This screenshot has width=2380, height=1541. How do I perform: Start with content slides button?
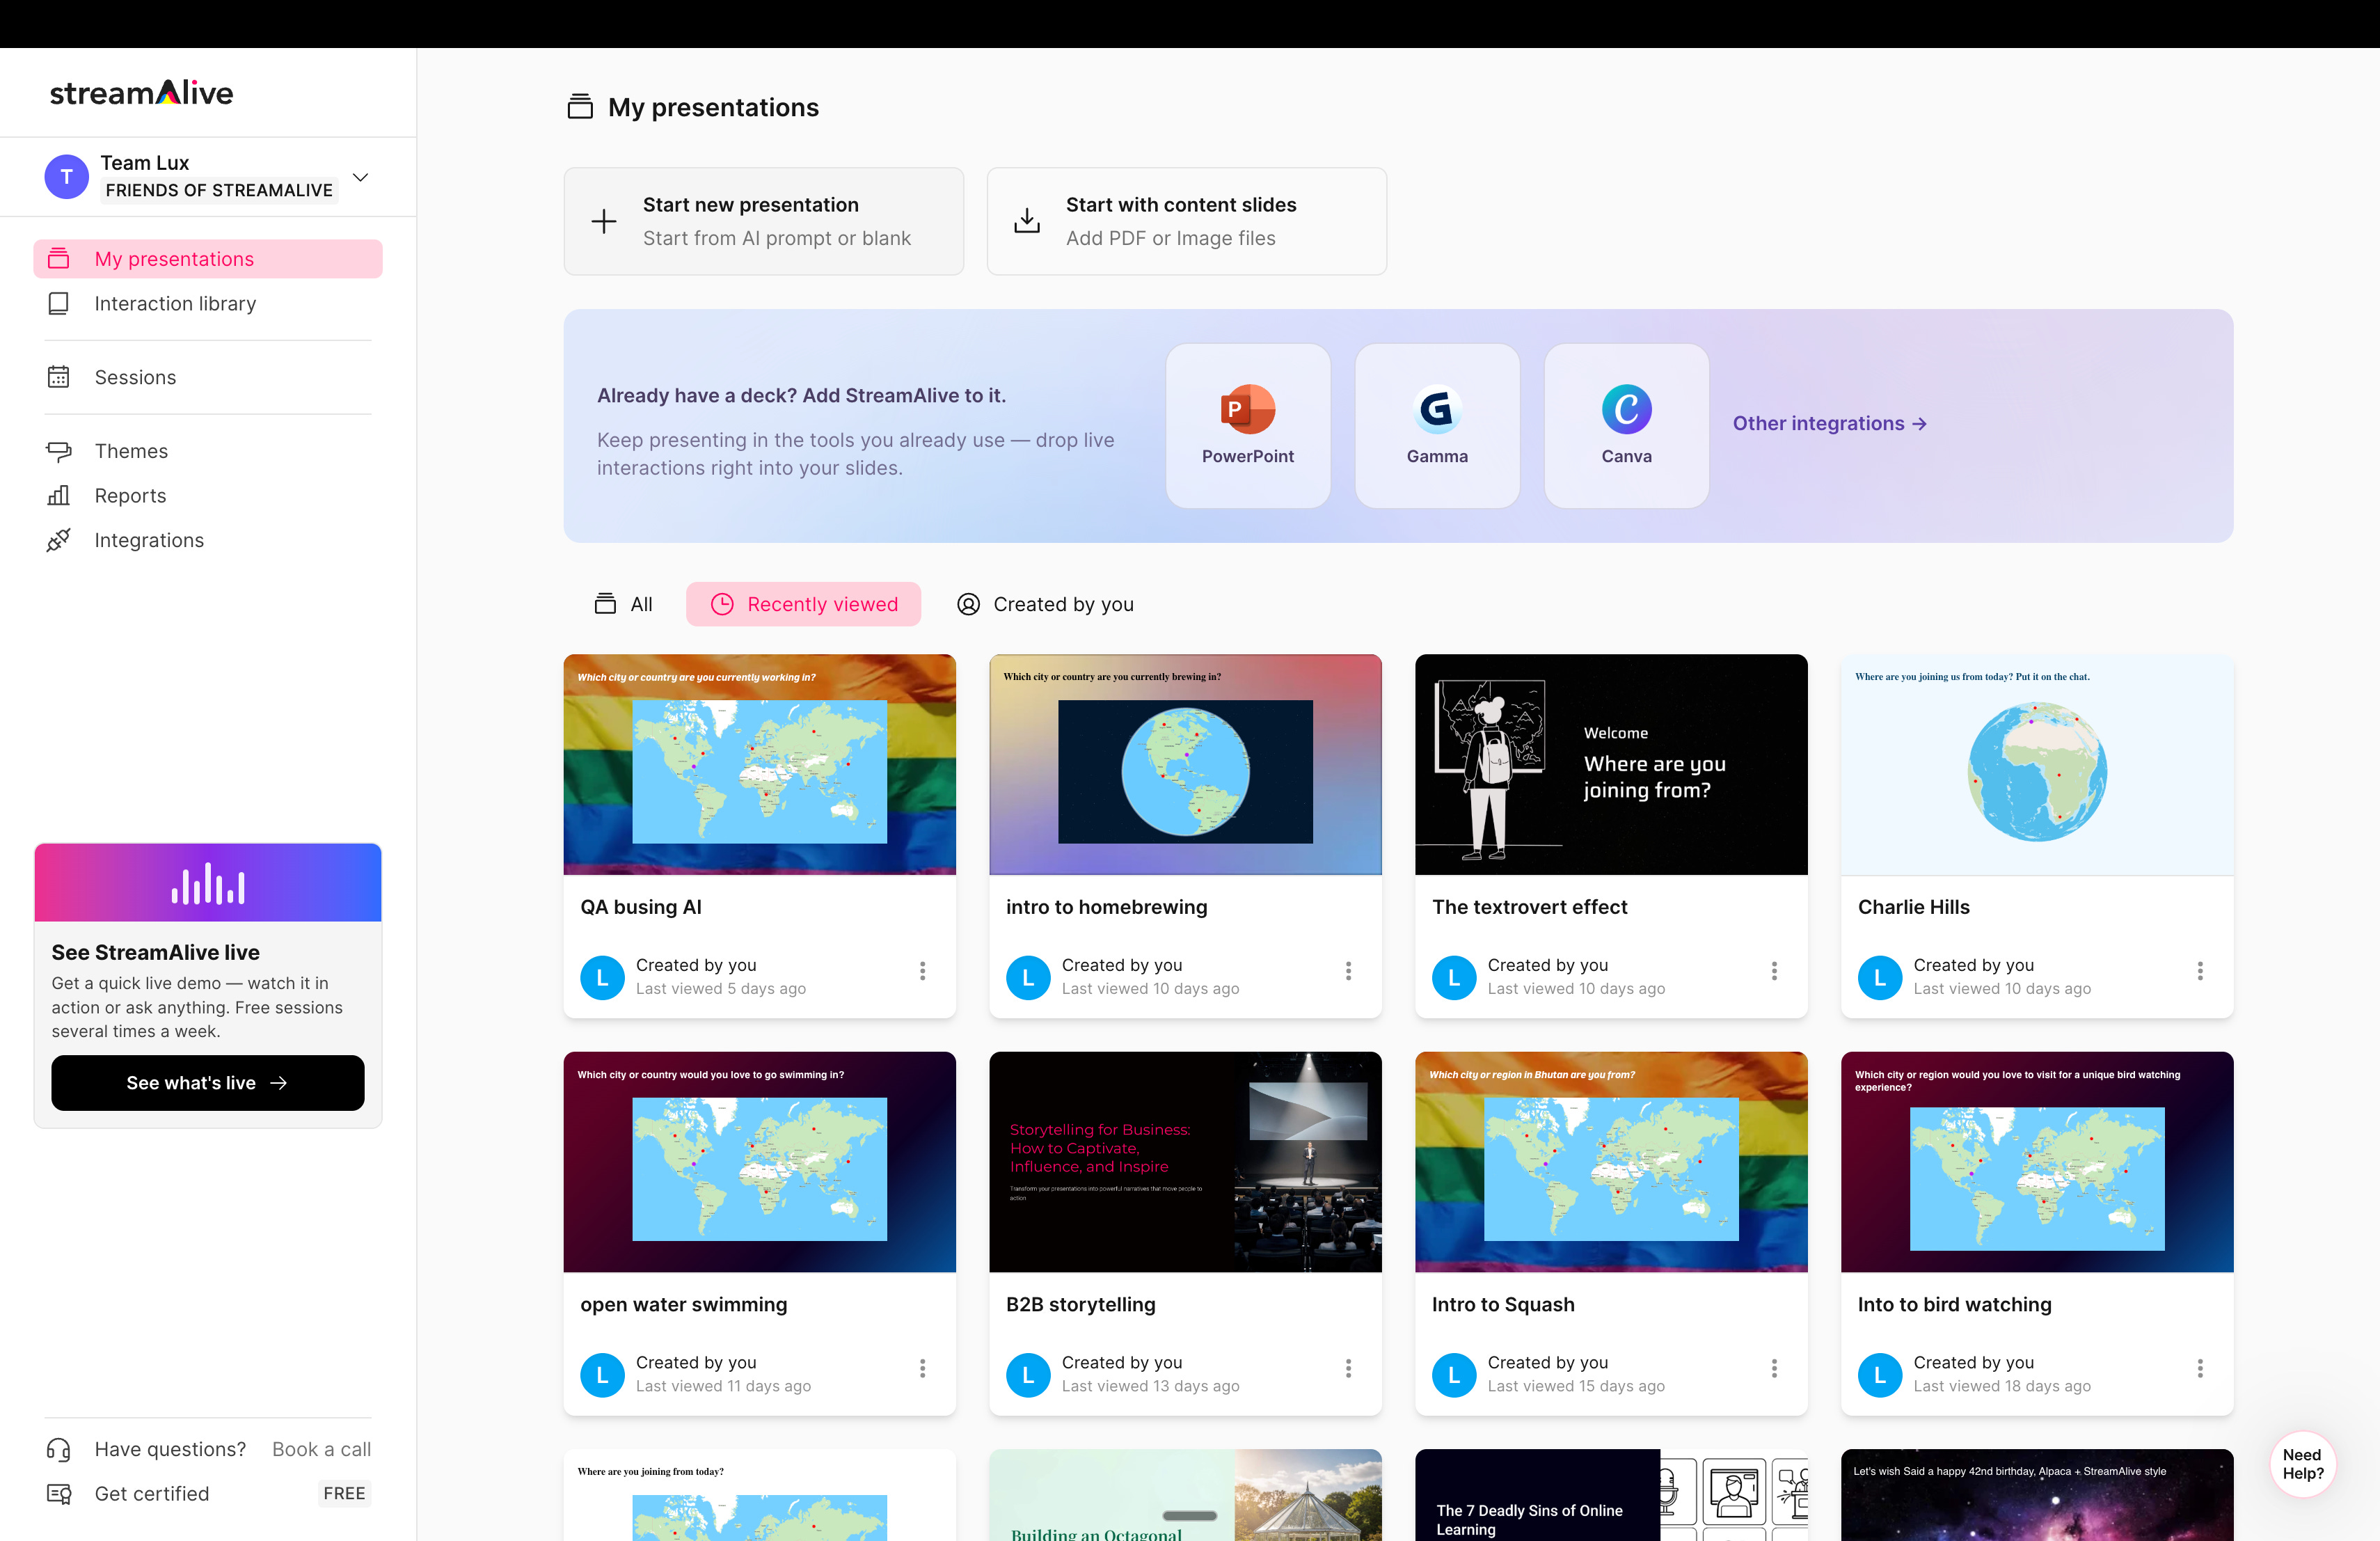(x=1187, y=221)
